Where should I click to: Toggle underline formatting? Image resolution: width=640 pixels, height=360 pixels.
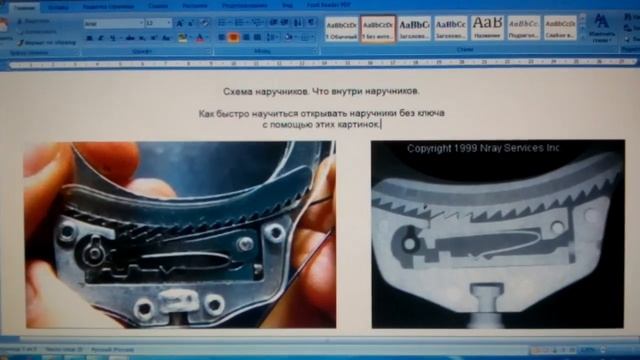(112, 38)
